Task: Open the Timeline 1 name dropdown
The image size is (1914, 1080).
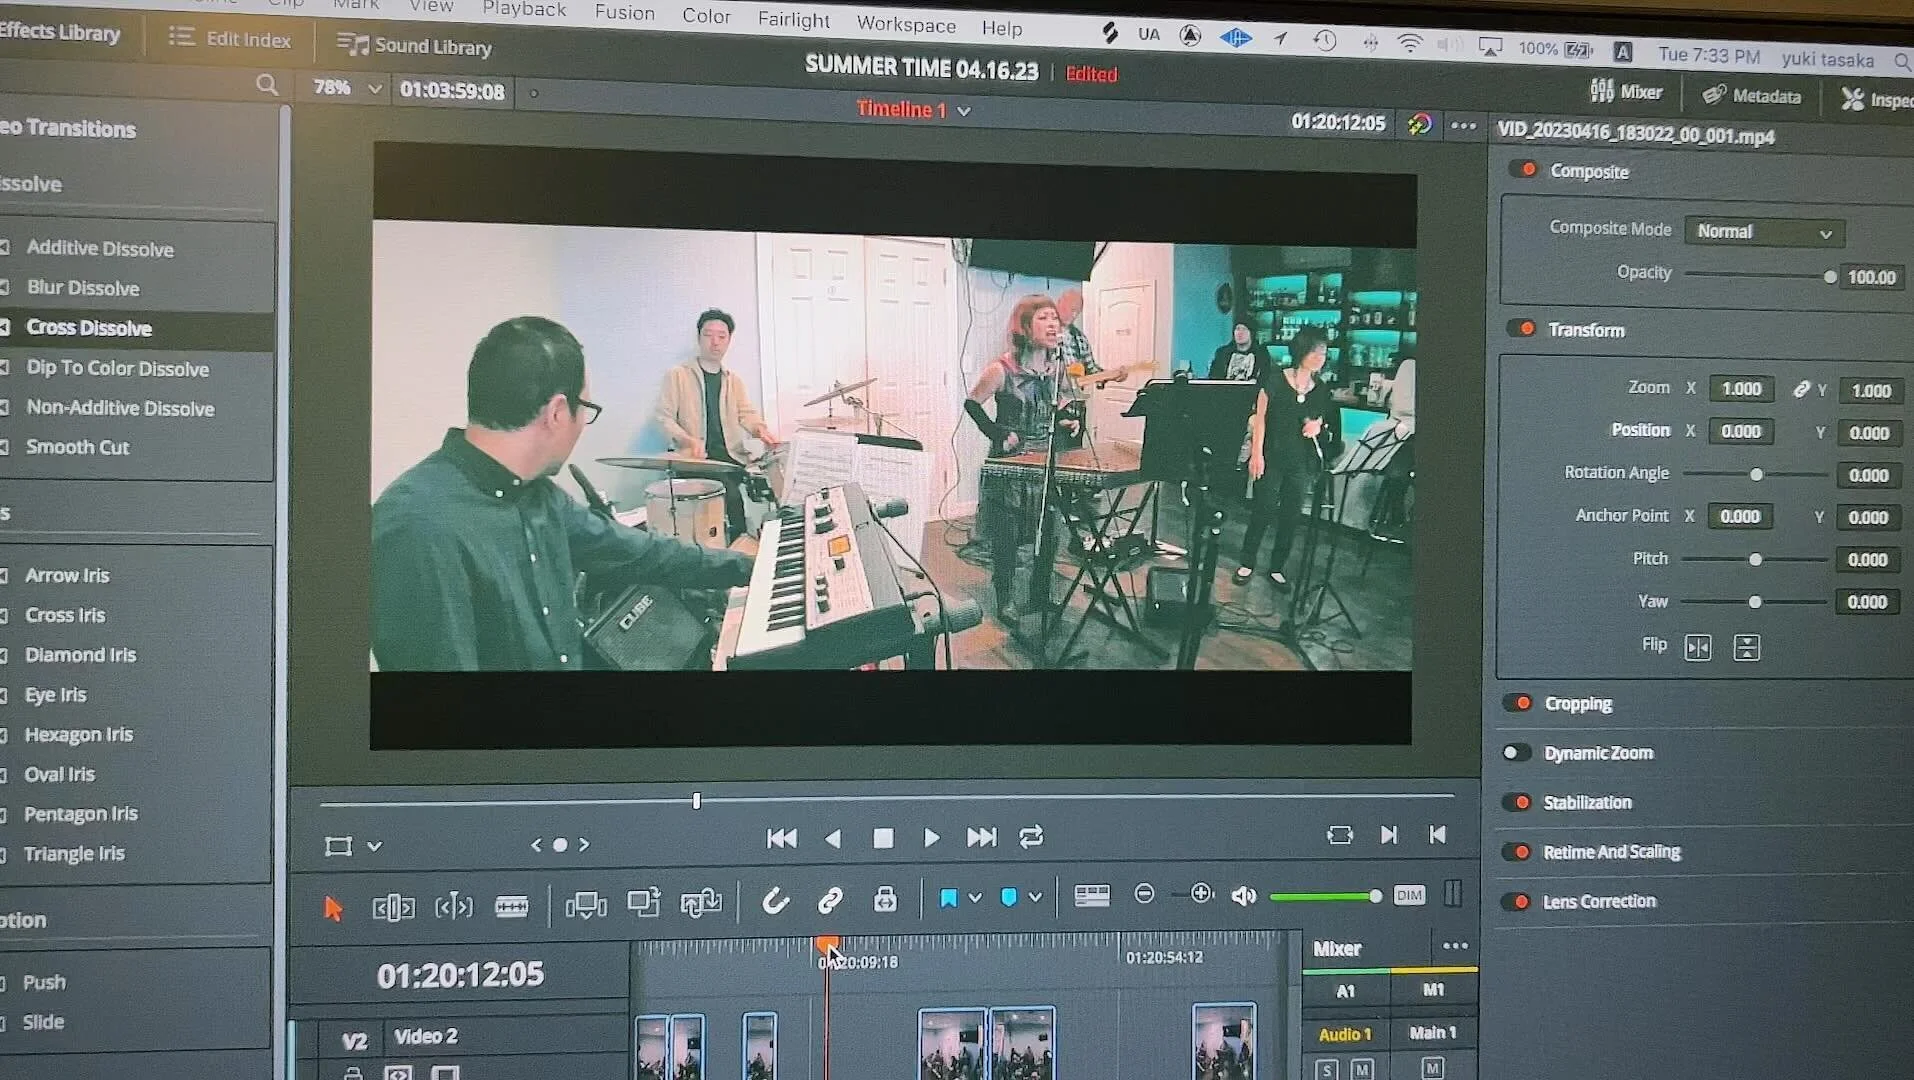Action: click(964, 111)
